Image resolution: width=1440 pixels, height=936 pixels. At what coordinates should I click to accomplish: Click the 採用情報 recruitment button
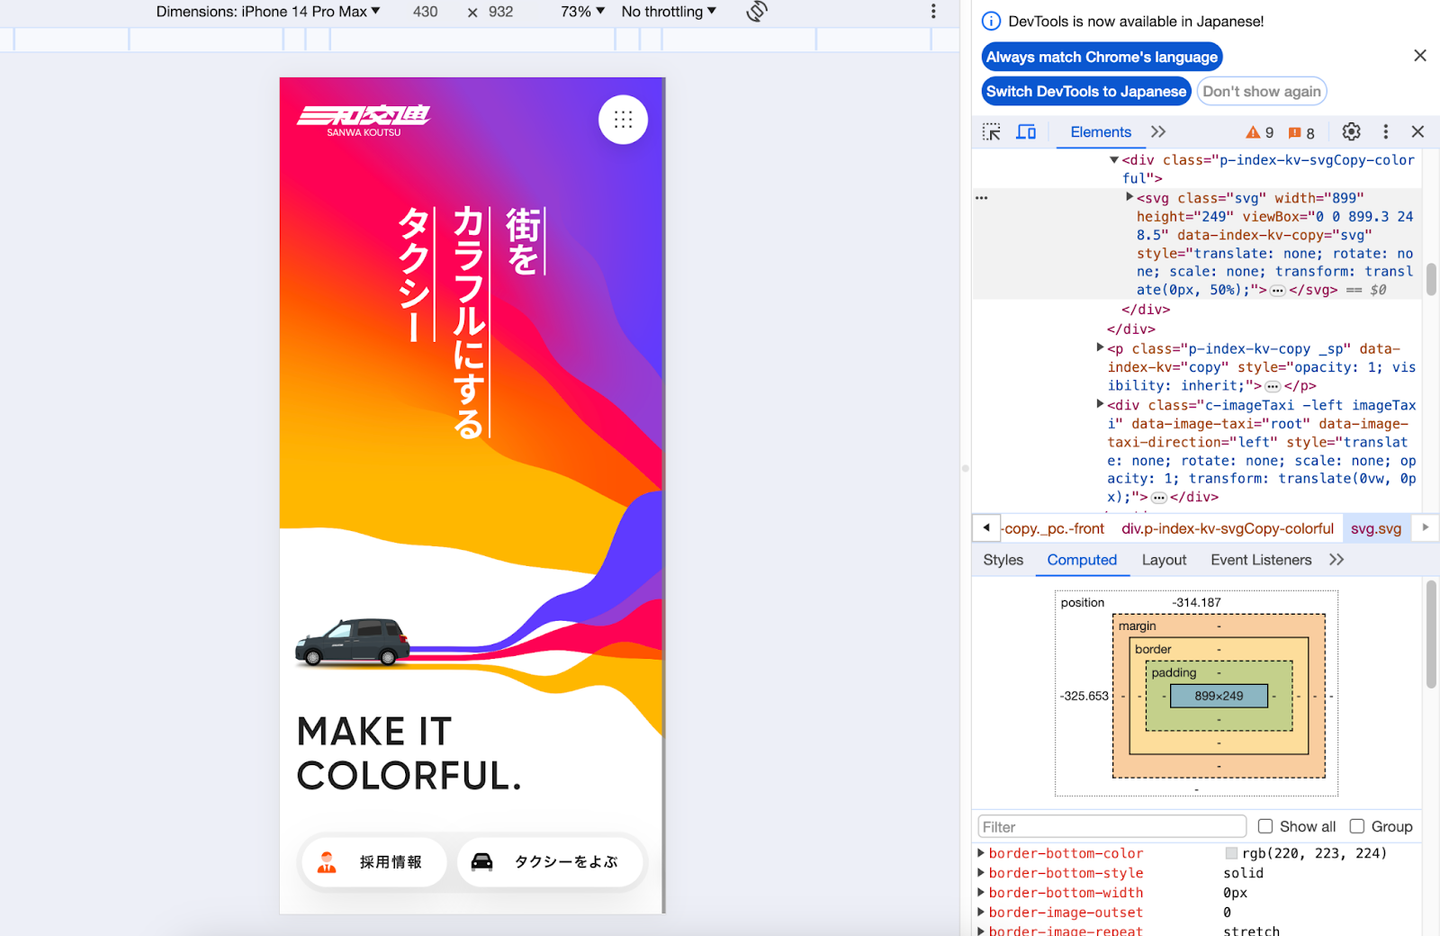[x=374, y=862]
